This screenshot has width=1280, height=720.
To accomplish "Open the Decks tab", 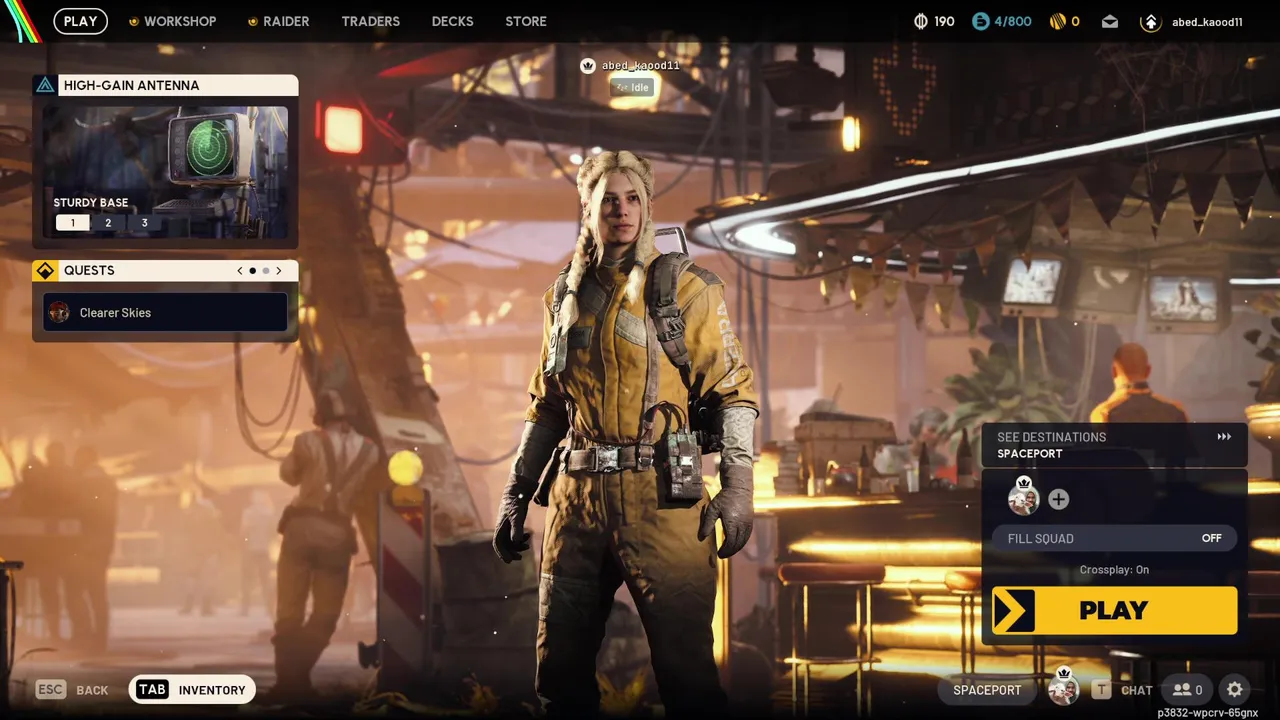I will point(452,21).
